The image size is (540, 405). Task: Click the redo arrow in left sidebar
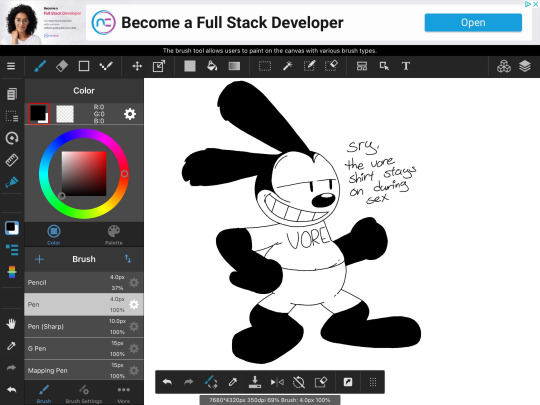11,367
